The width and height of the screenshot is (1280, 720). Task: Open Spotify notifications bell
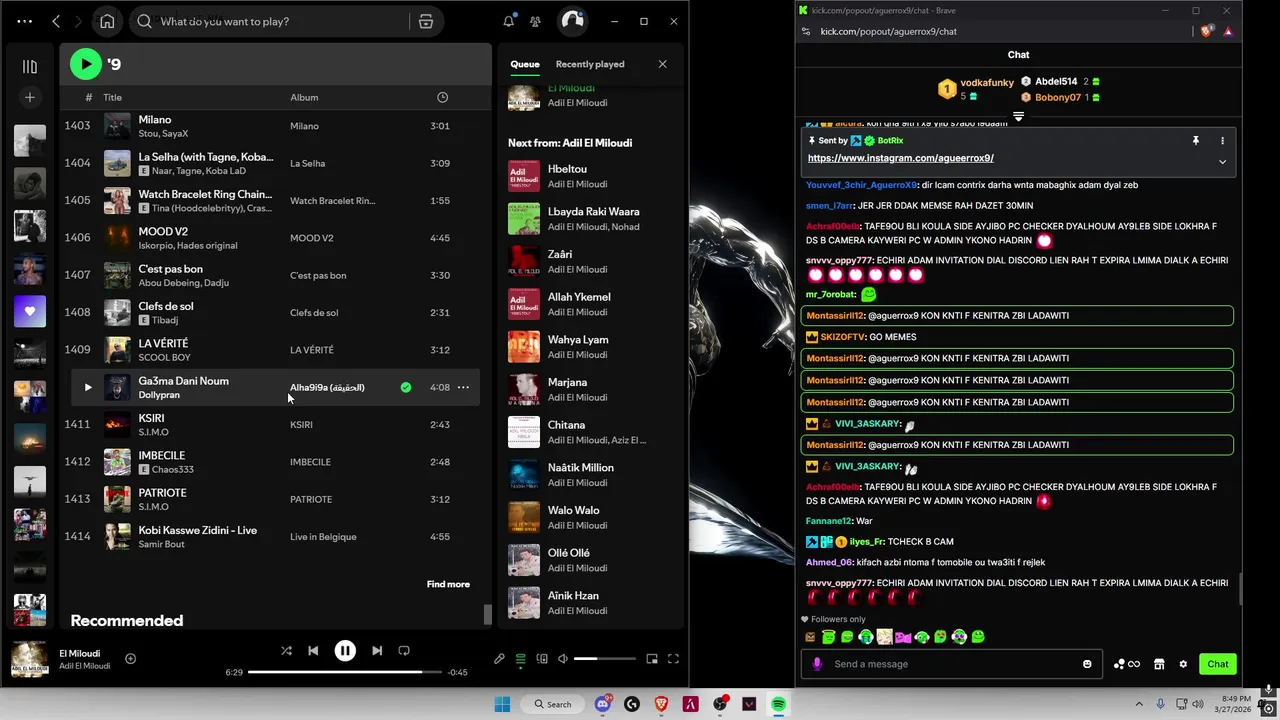509,21
